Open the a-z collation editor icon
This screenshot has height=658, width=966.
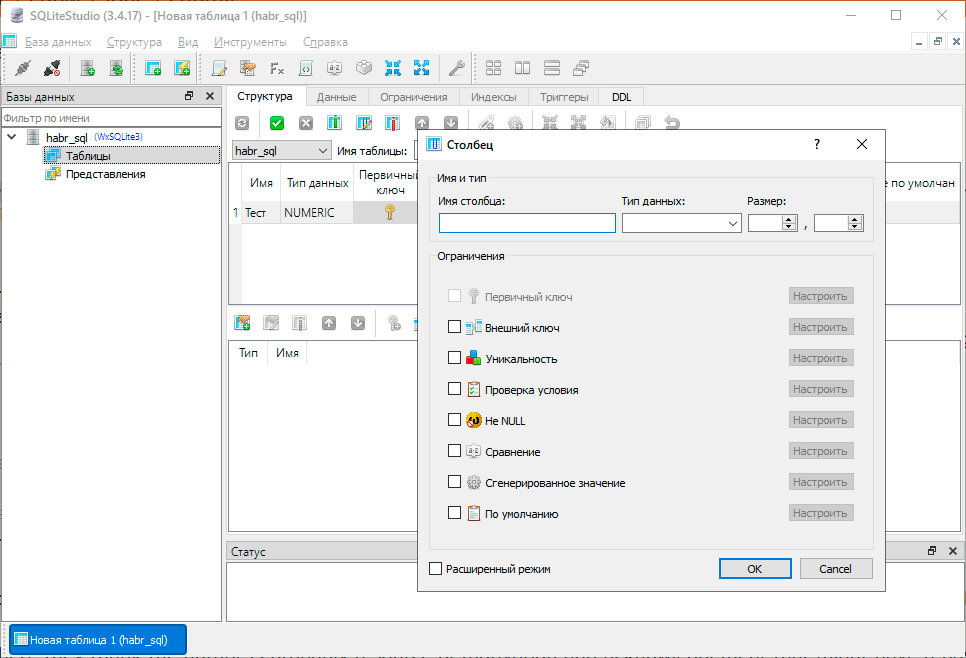335,68
